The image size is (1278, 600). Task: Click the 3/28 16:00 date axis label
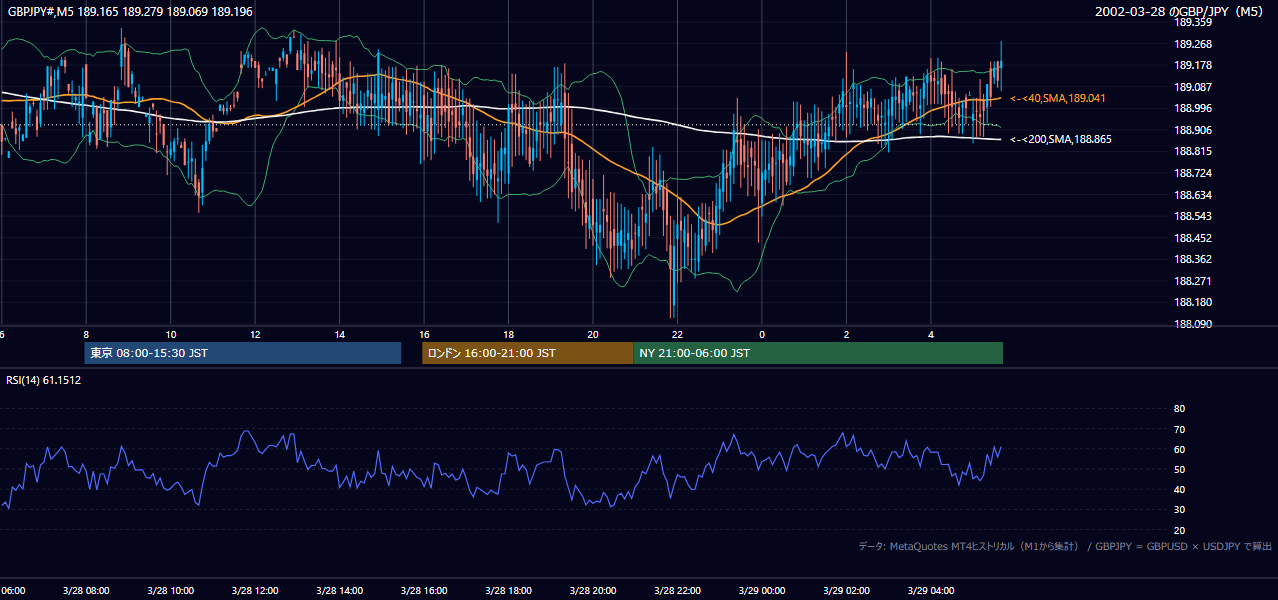pos(424,590)
